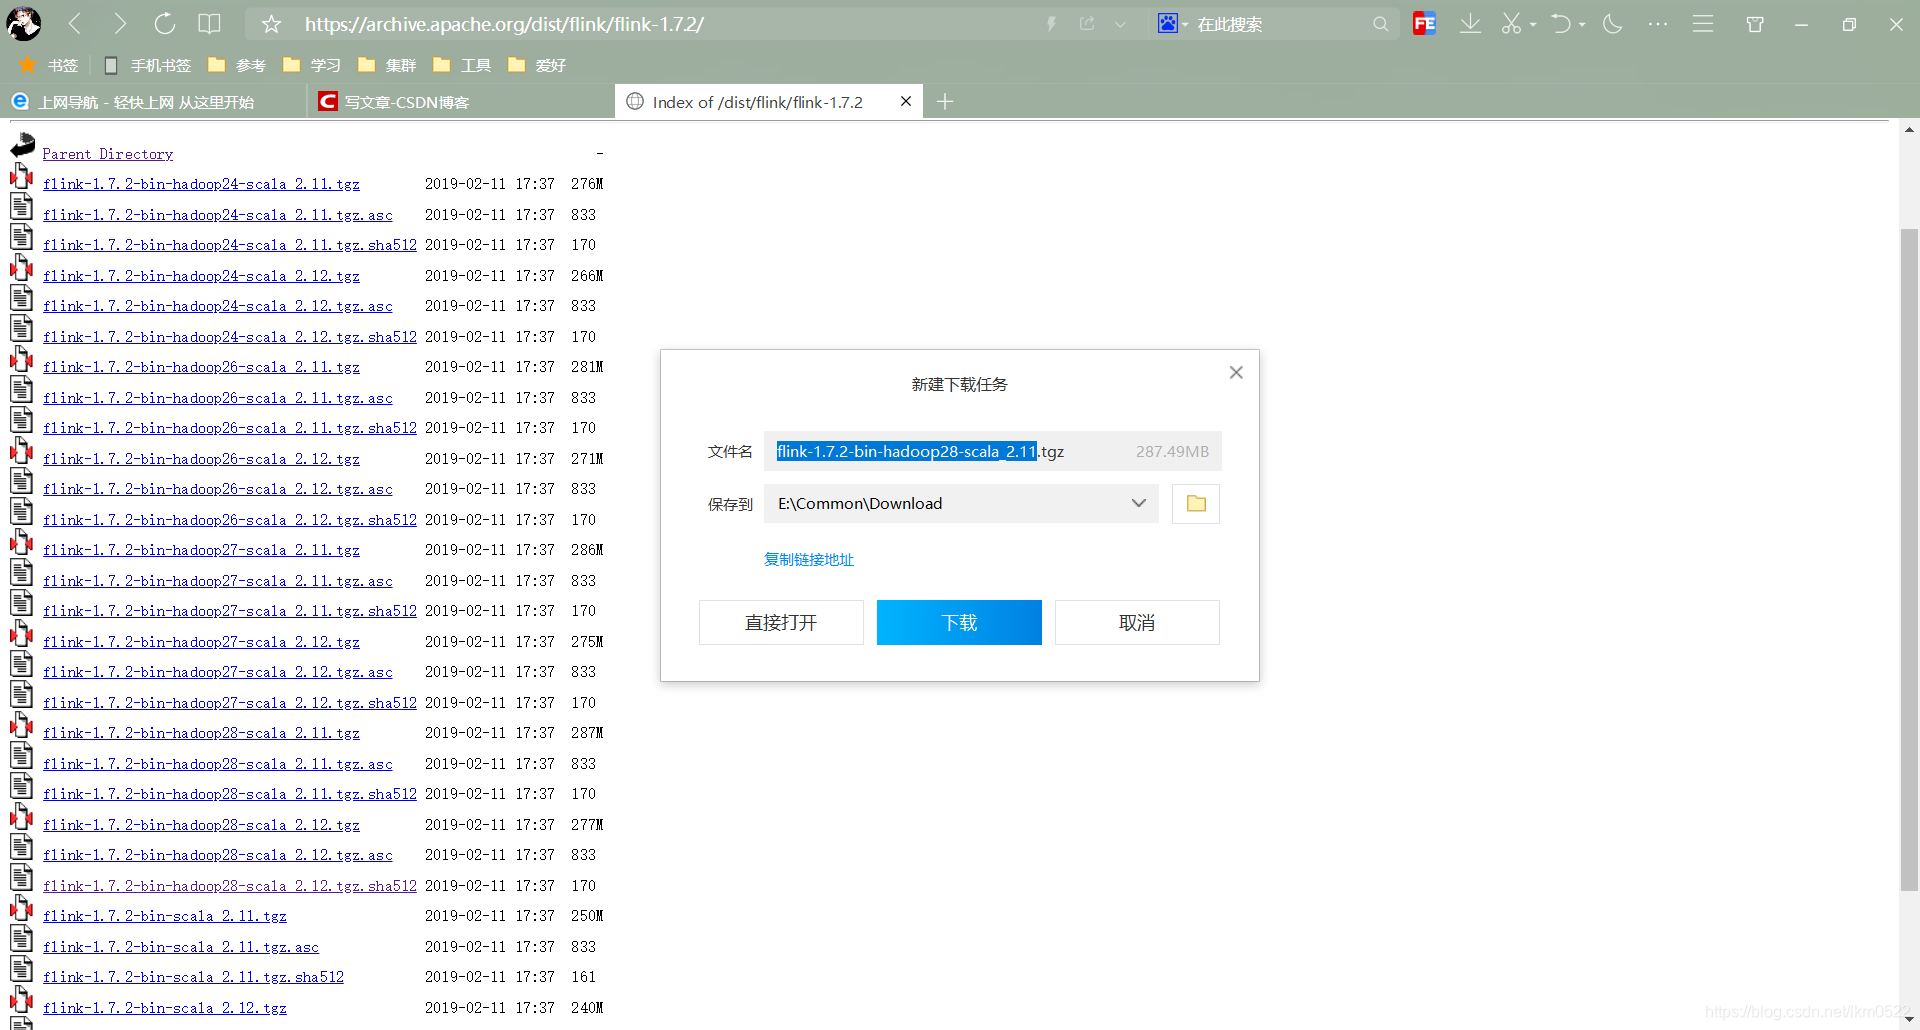Open flink-1.7.2-bin-hadoop27-scala_2.12.tgz link
Image resolution: width=1920 pixels, height=1030 pixels.
[201, 642]
